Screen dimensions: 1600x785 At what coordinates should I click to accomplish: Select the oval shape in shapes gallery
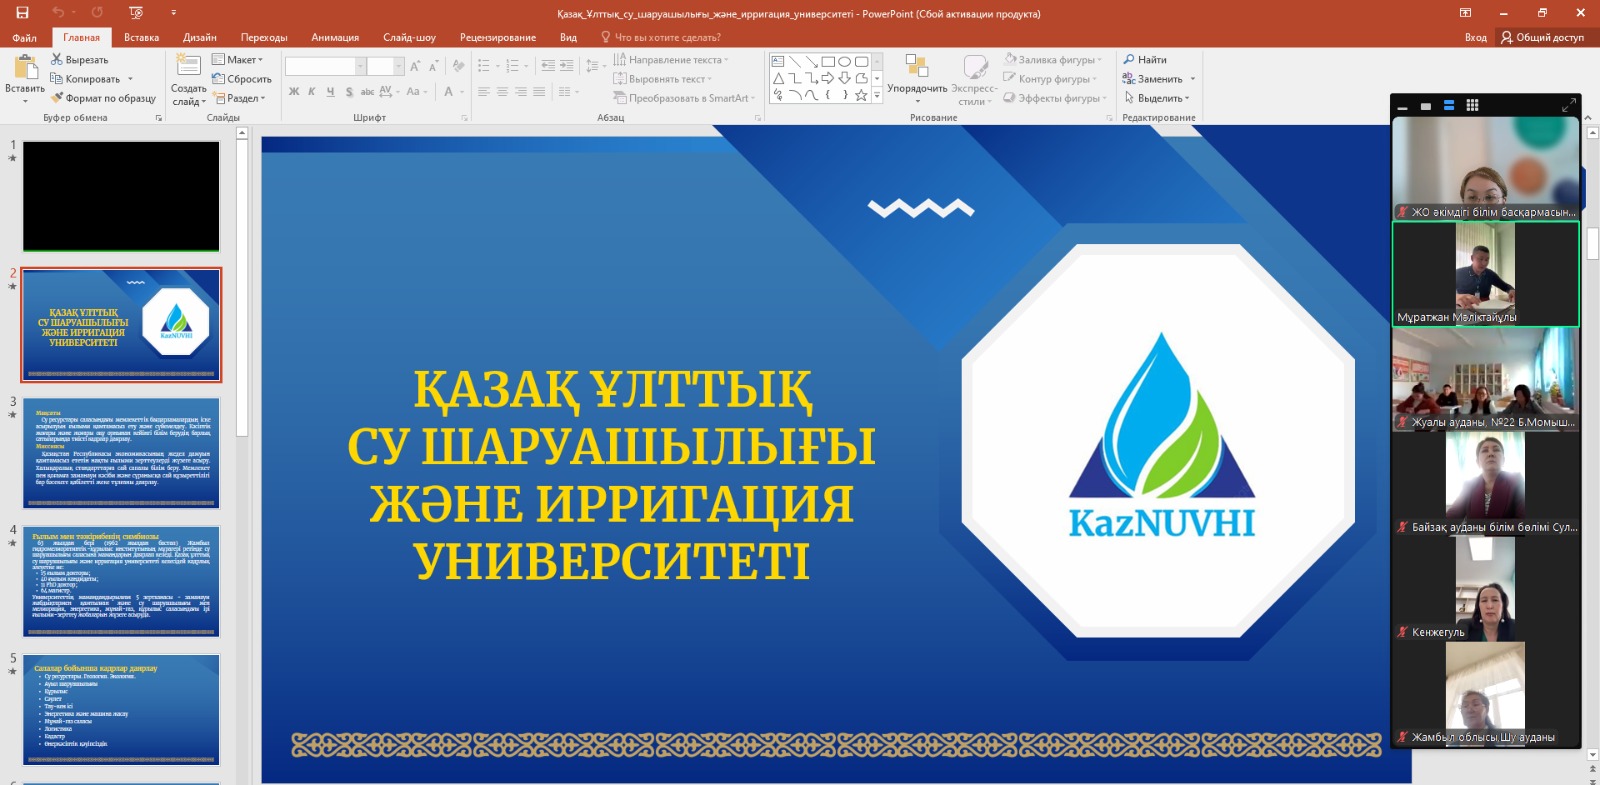coord(845,61)
